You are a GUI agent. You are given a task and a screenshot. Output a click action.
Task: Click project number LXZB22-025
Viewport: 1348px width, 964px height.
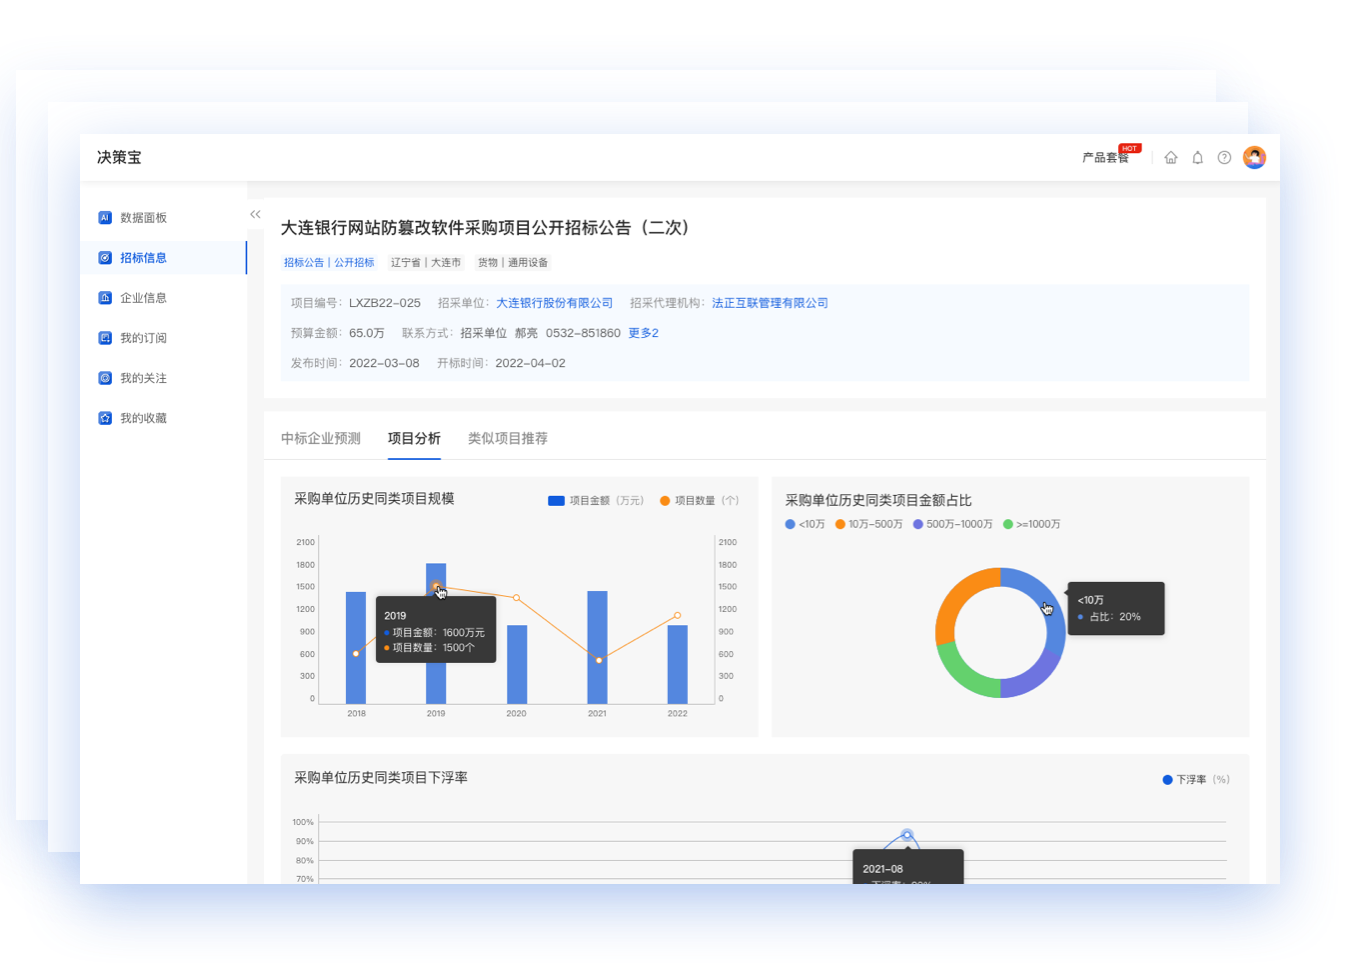coord(385,303)
